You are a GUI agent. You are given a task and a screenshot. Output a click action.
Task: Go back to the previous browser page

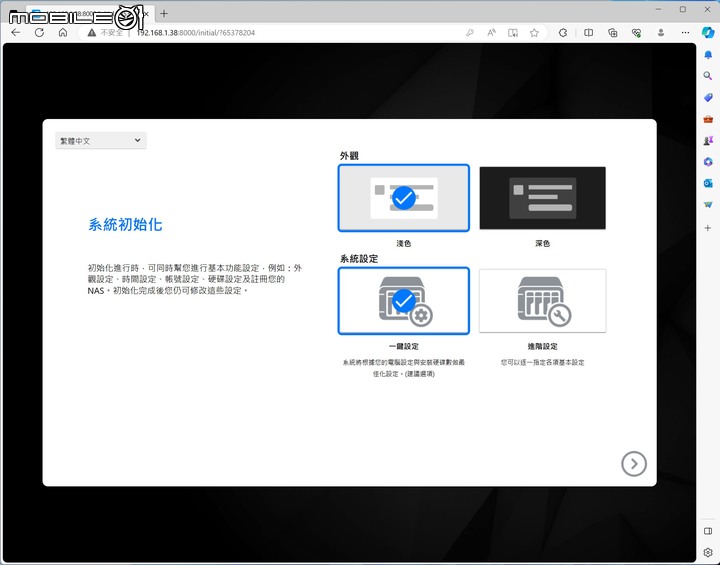pyautogui.click(x=16, y=33)
